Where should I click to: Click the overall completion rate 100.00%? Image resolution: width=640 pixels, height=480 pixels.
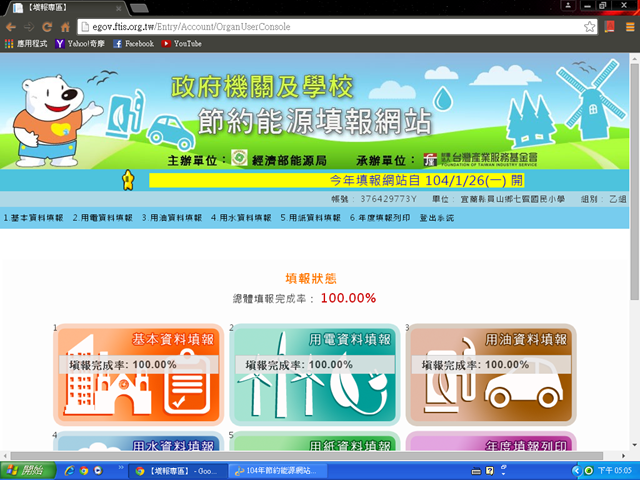348,298
